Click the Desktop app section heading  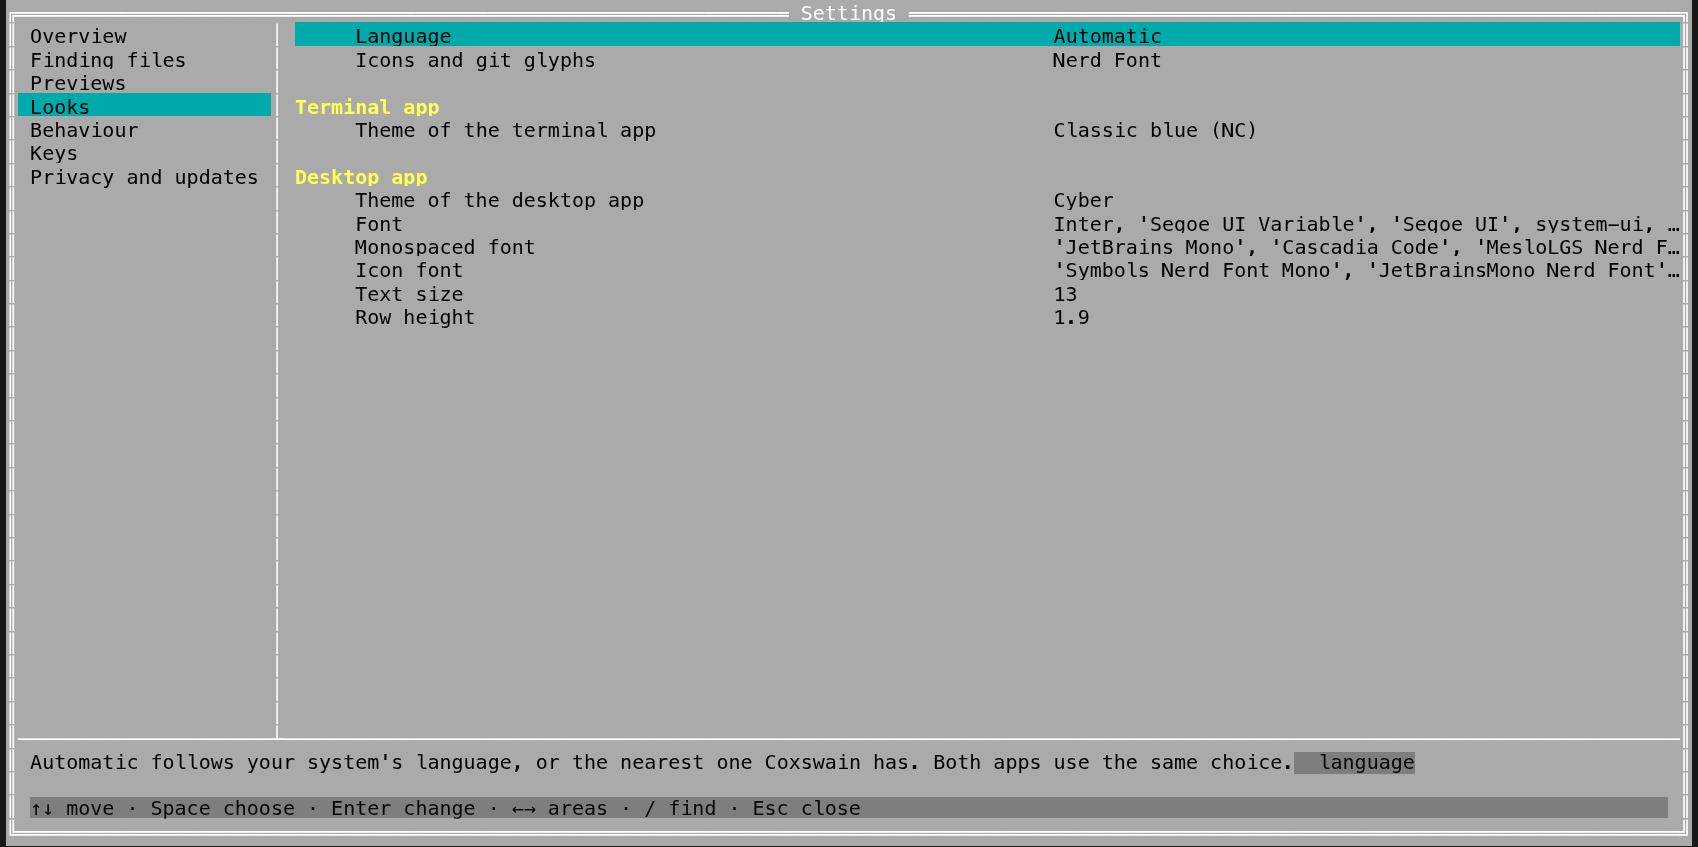[x=361, y=177]
